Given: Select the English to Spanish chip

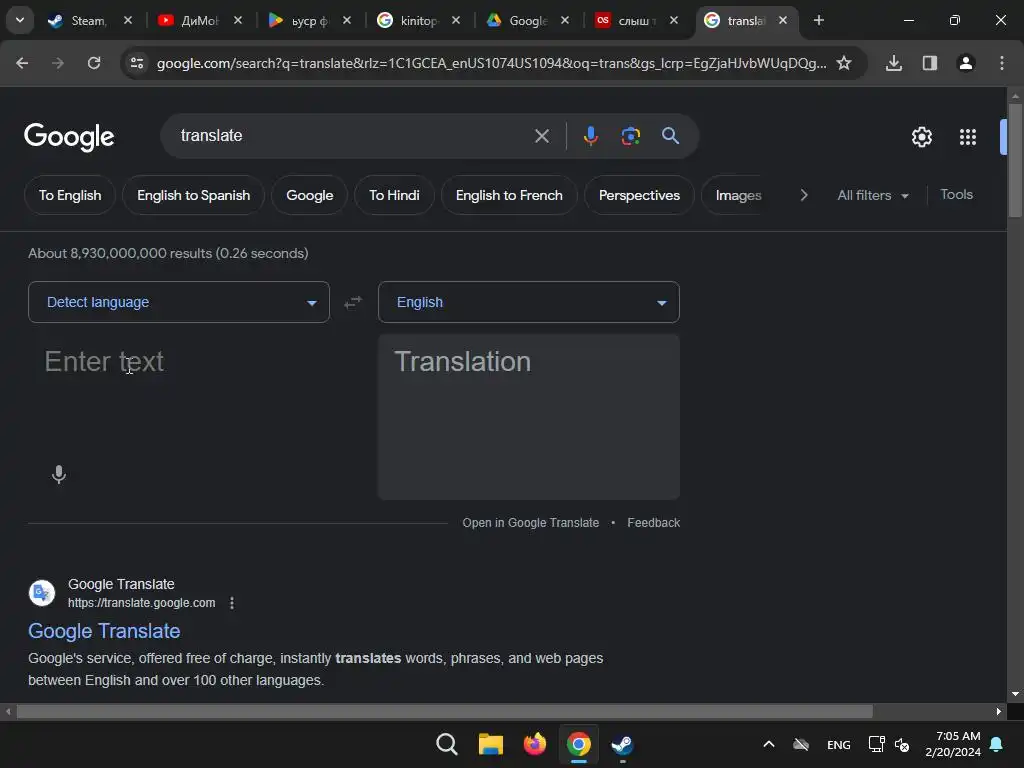Looking at the screenshot, I should (193, 195).
